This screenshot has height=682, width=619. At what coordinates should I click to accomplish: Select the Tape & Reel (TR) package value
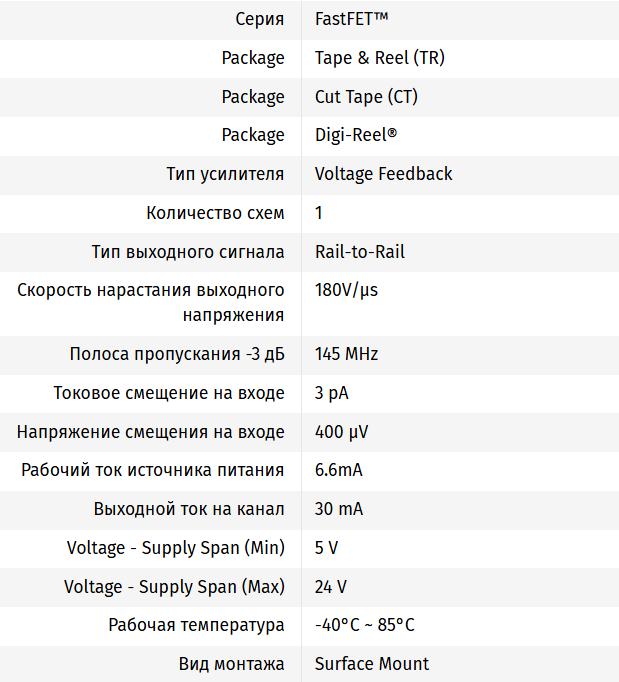click(x=379, y=58)
